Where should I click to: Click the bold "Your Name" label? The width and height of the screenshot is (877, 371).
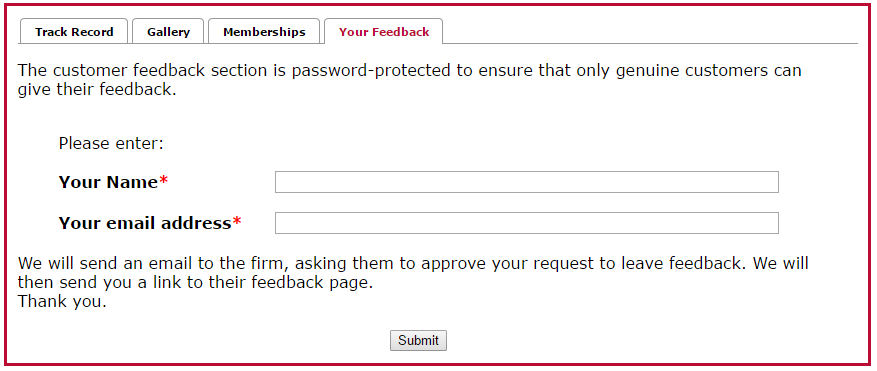click(x=109, y=182)
